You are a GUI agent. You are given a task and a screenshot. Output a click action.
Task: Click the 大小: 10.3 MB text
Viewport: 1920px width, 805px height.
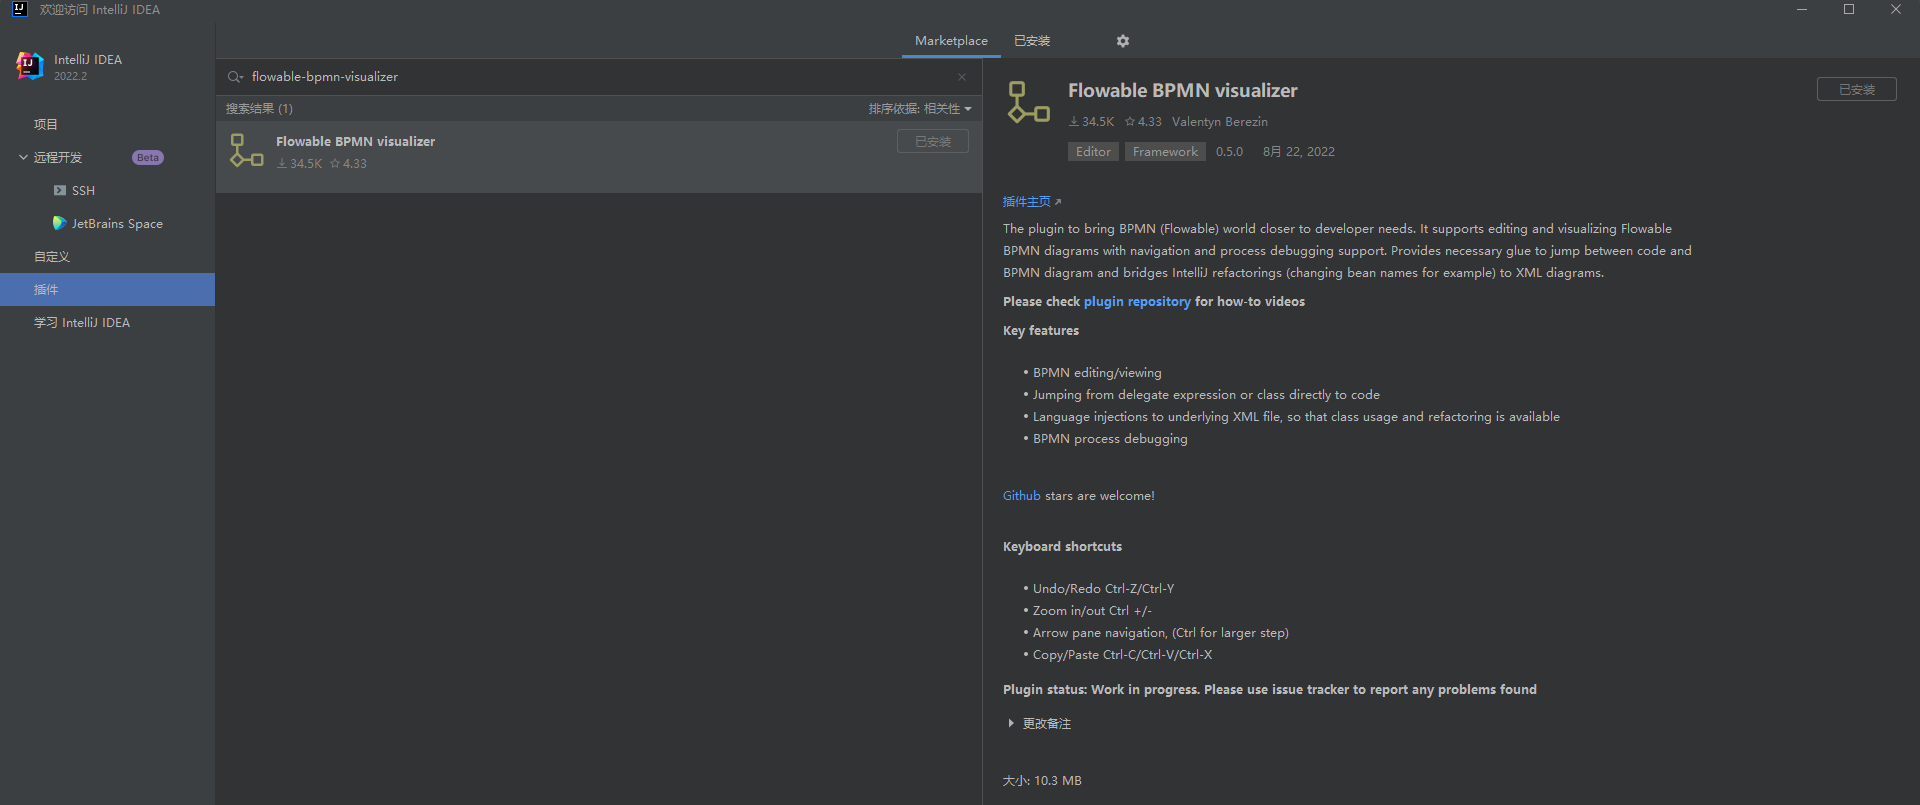point(1042,780)
